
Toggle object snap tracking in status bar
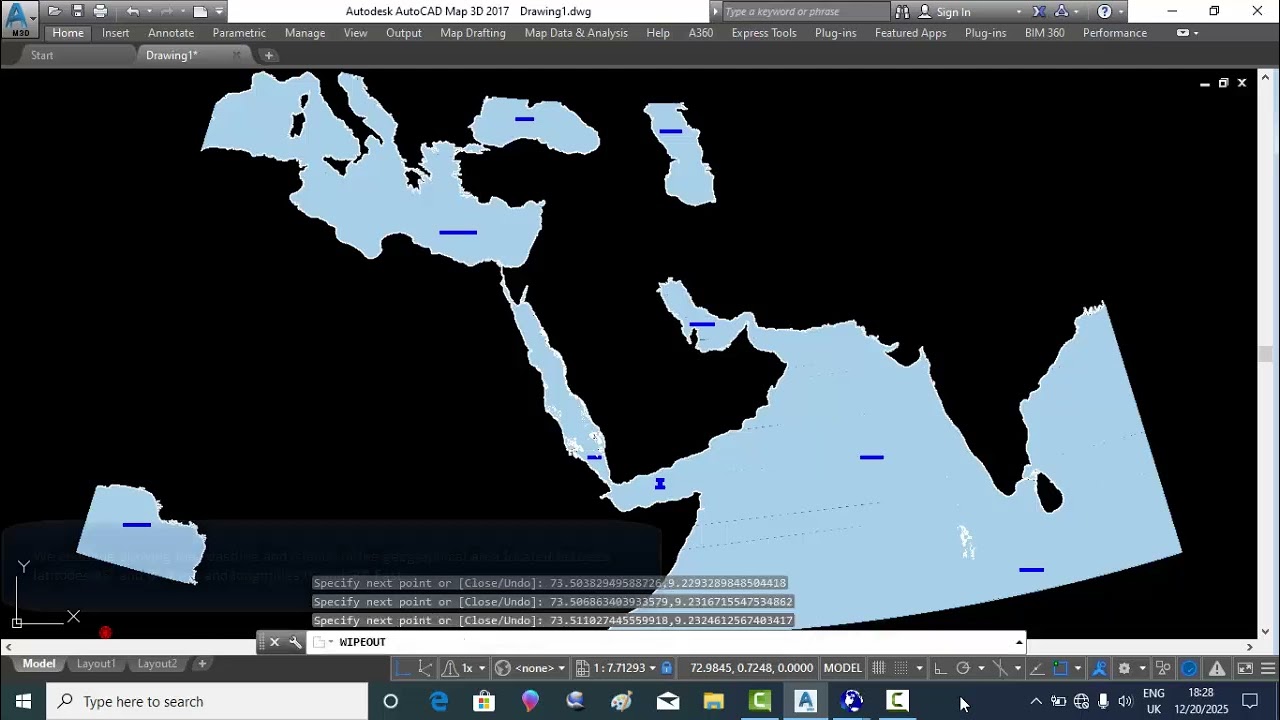click(1037, 668)
